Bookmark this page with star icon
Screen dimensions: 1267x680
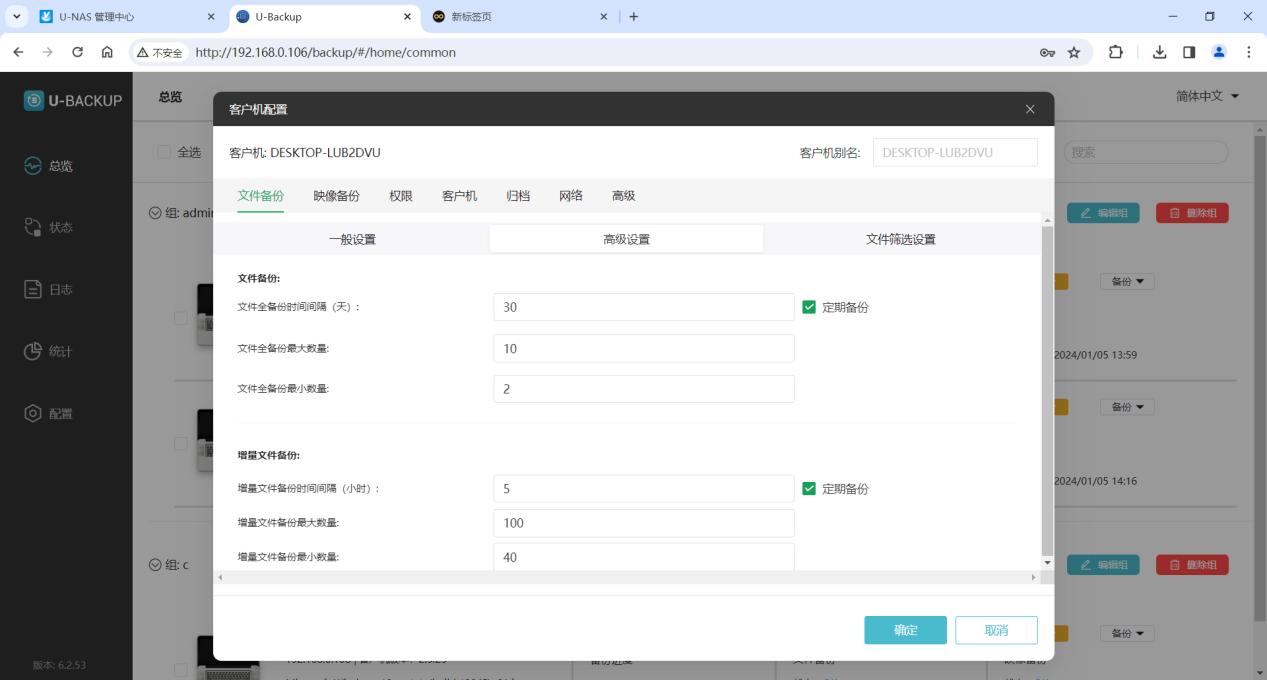1074,53
